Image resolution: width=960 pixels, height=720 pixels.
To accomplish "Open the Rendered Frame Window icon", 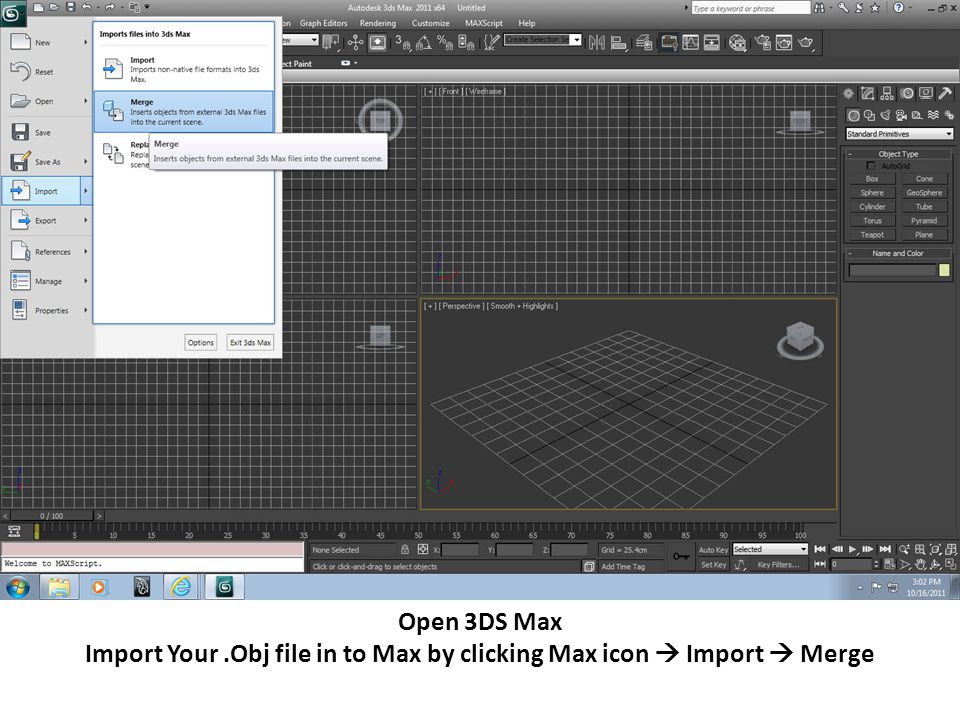I will coord(784,42).
